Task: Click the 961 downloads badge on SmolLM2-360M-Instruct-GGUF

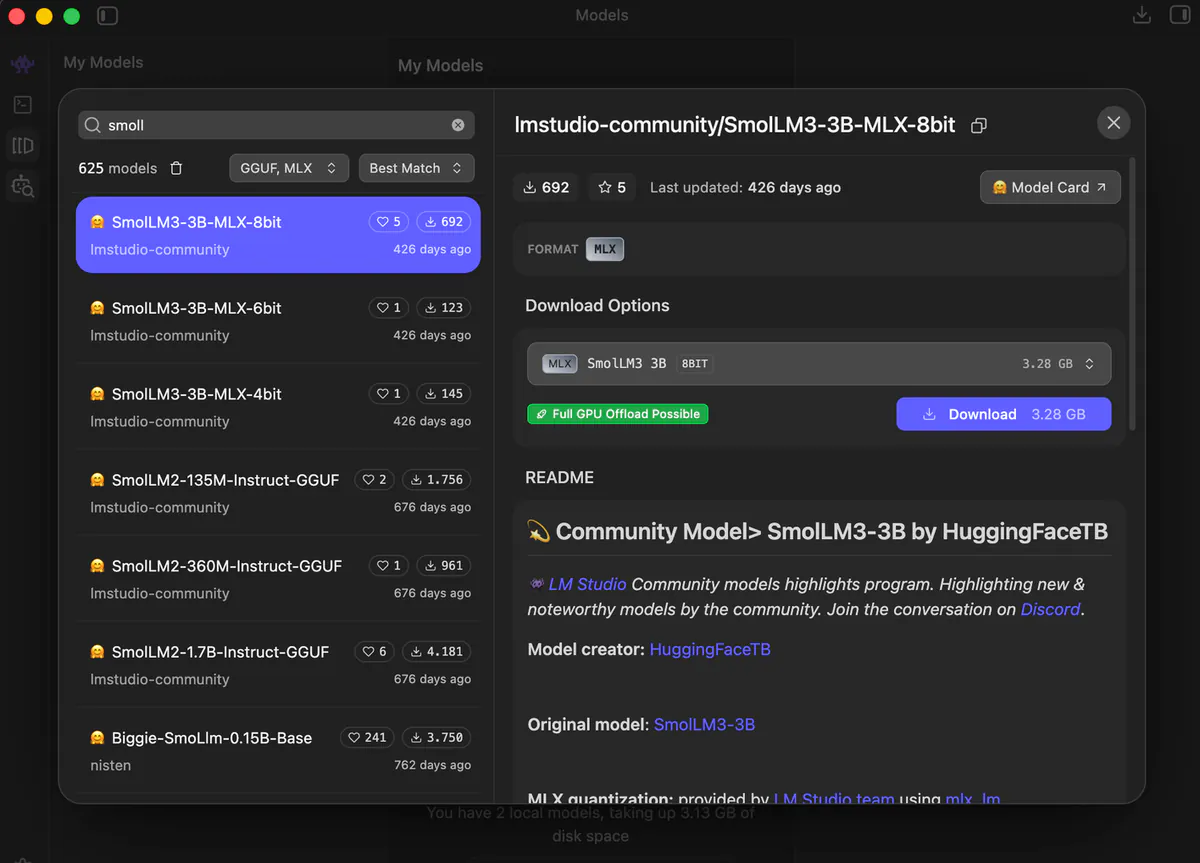Action: 443,566
